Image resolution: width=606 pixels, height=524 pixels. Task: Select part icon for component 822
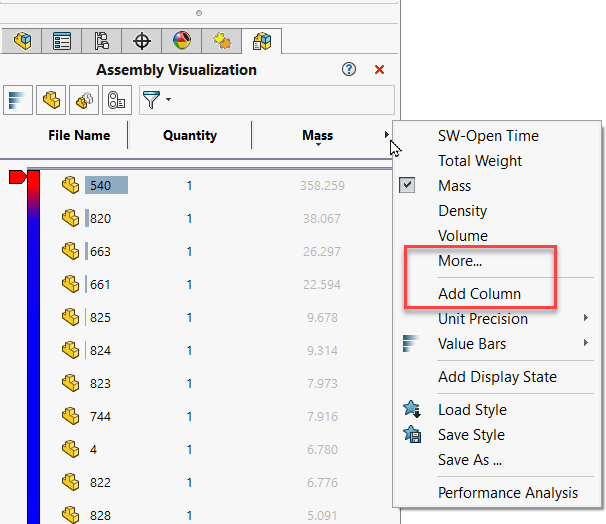pyautogui.click(x=70, y=482)
